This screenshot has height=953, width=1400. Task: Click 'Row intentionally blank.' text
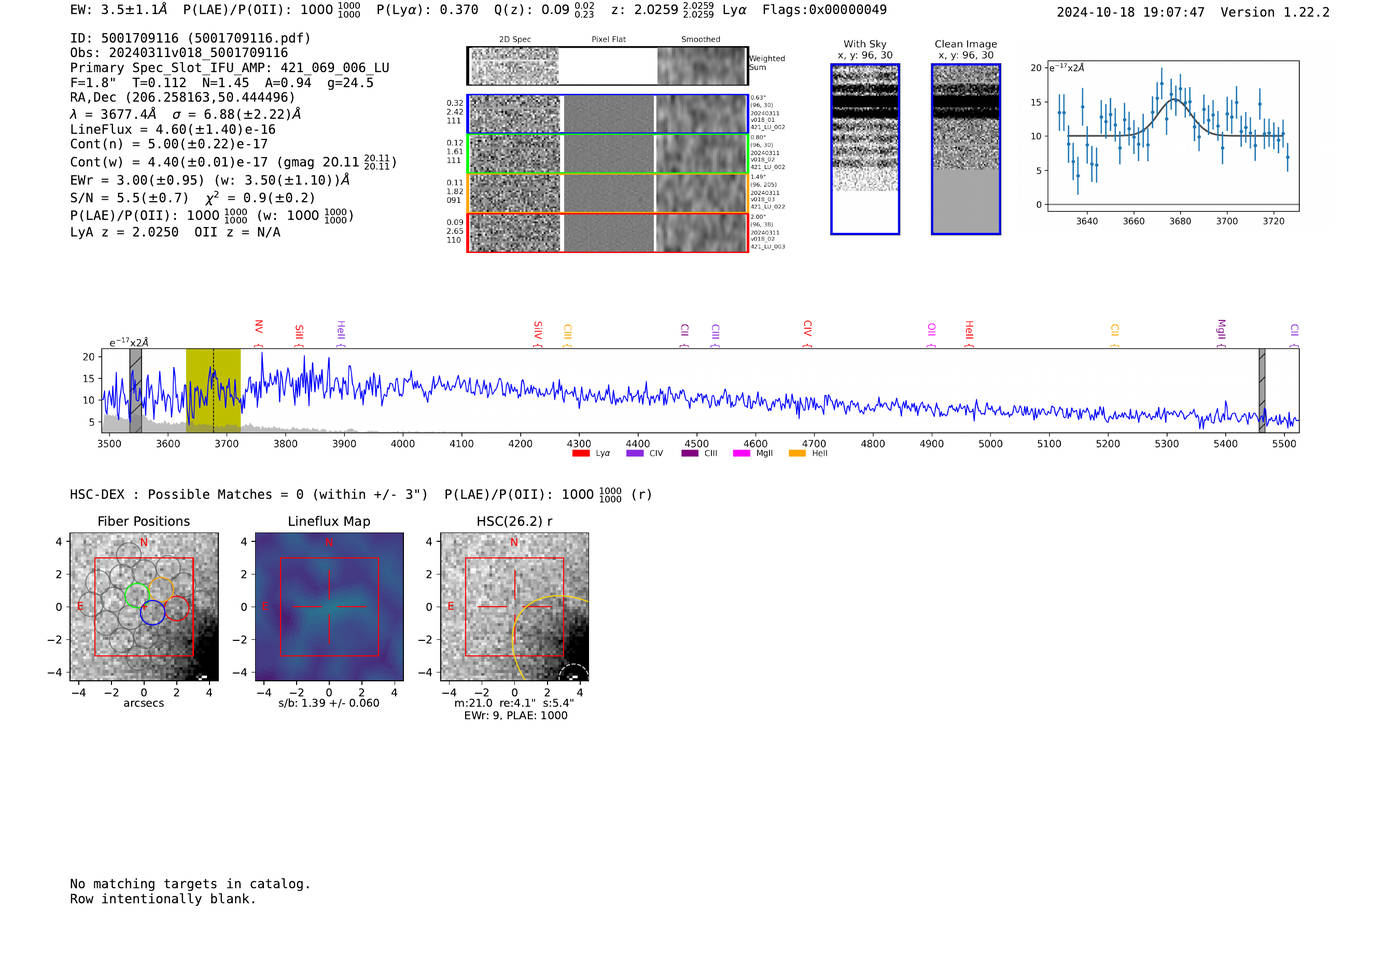point(163,899)
